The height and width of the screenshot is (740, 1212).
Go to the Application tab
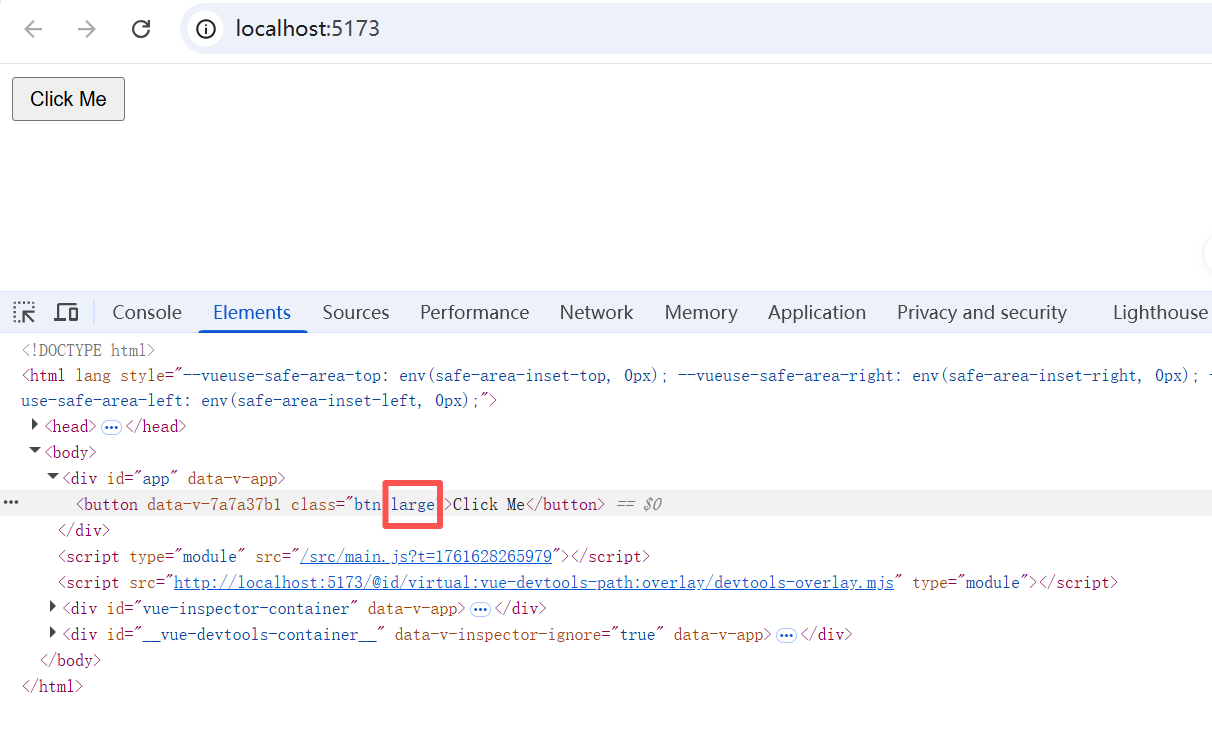(817, 312)
